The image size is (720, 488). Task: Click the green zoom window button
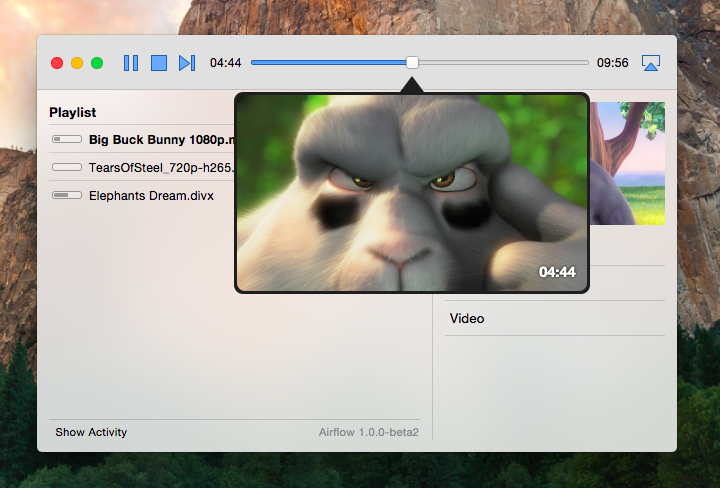(x=97, y=63)
